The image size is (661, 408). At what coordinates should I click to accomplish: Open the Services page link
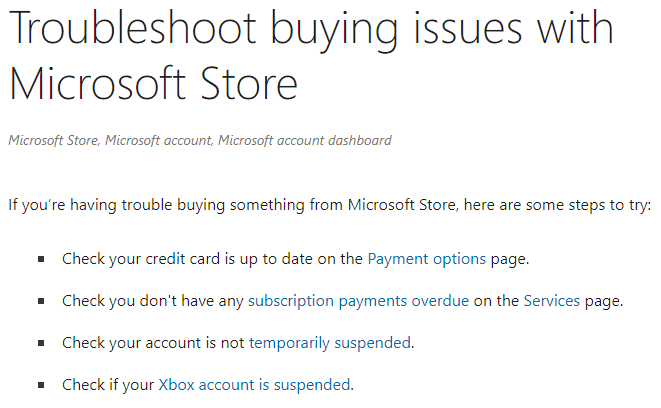click(552, 301)
